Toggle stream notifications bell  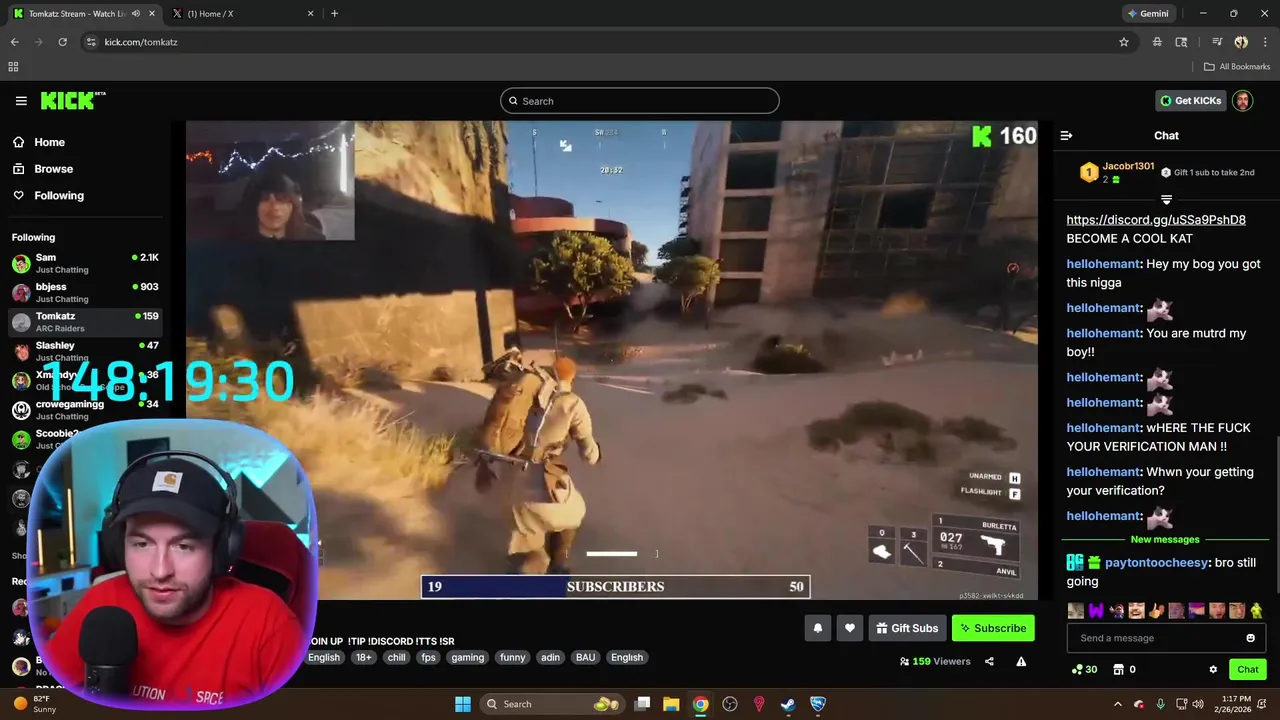pos(817,628)
